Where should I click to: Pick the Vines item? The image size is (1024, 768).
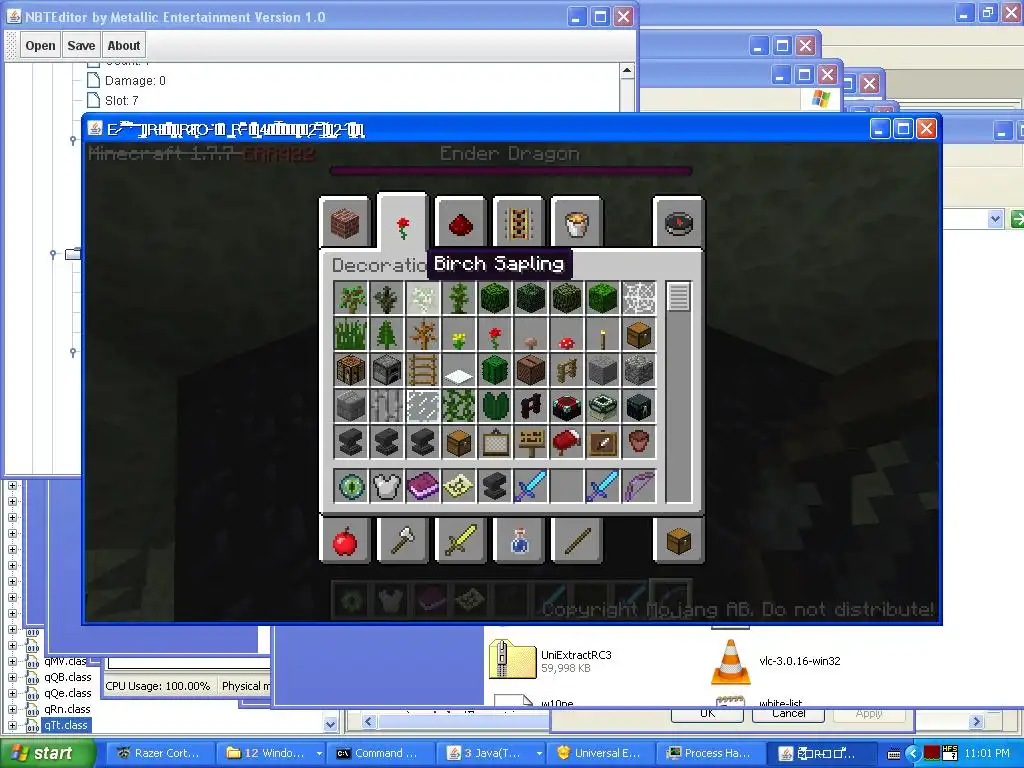(458, 406)
